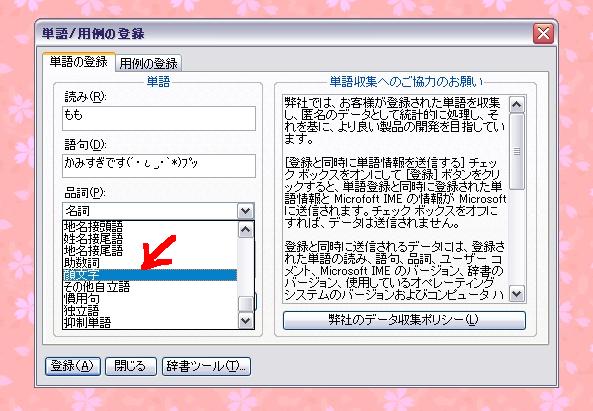Viewport: 593px width, 411px height.
Task: Choose 助数詞 from the list
Action: click(150, 263)
